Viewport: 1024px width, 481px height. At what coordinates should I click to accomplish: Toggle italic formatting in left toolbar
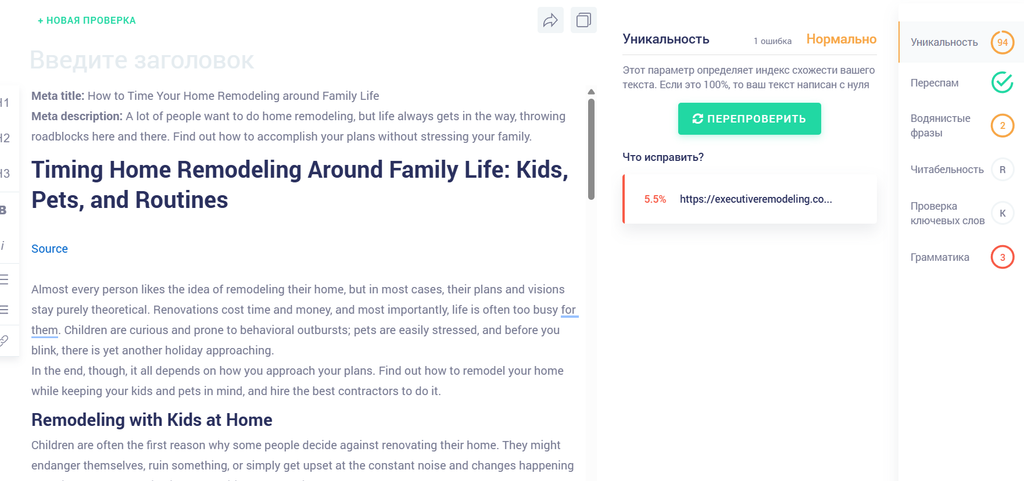[x=3, y=245]
